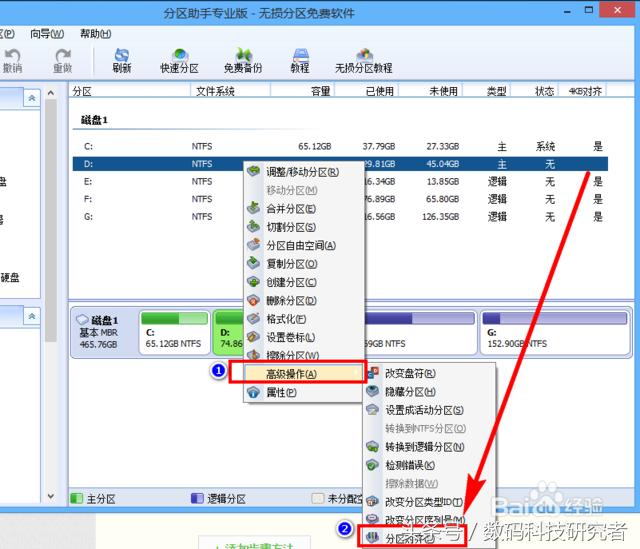
Task: Click icon beside 格式化(F)
Action: coord(253,318)
